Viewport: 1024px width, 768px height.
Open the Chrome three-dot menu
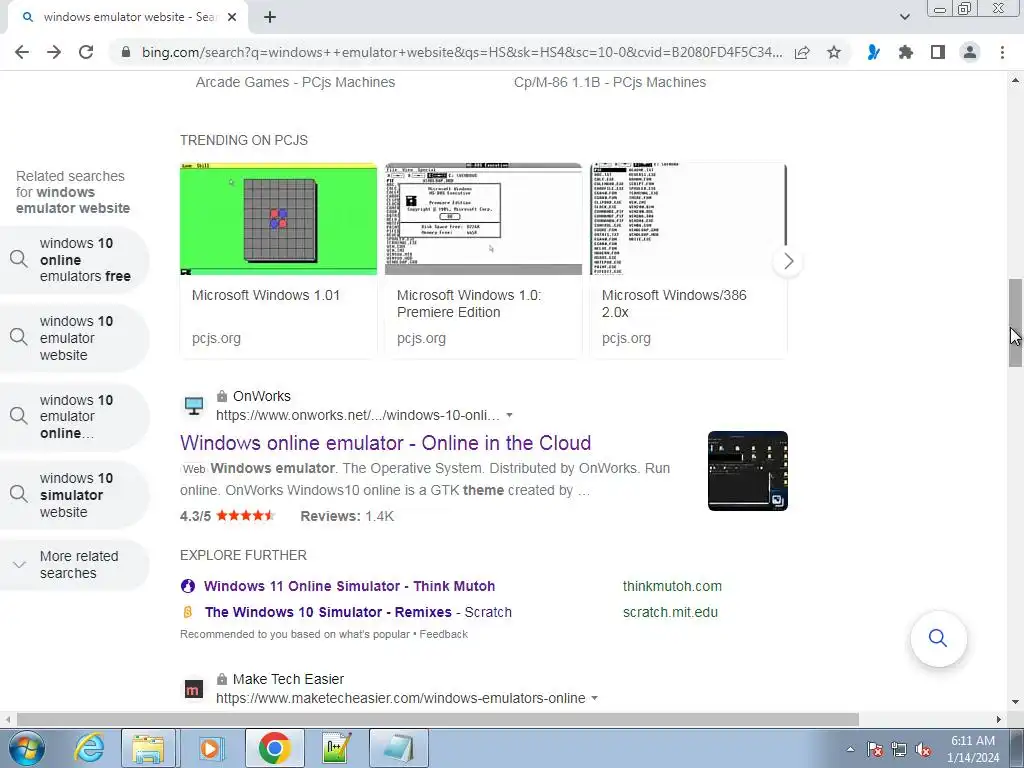click(1002, 52)
